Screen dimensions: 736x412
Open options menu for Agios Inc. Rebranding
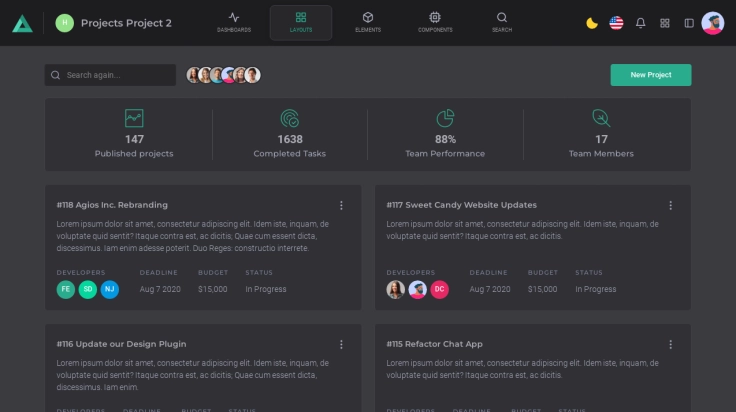tap(341, 205)
